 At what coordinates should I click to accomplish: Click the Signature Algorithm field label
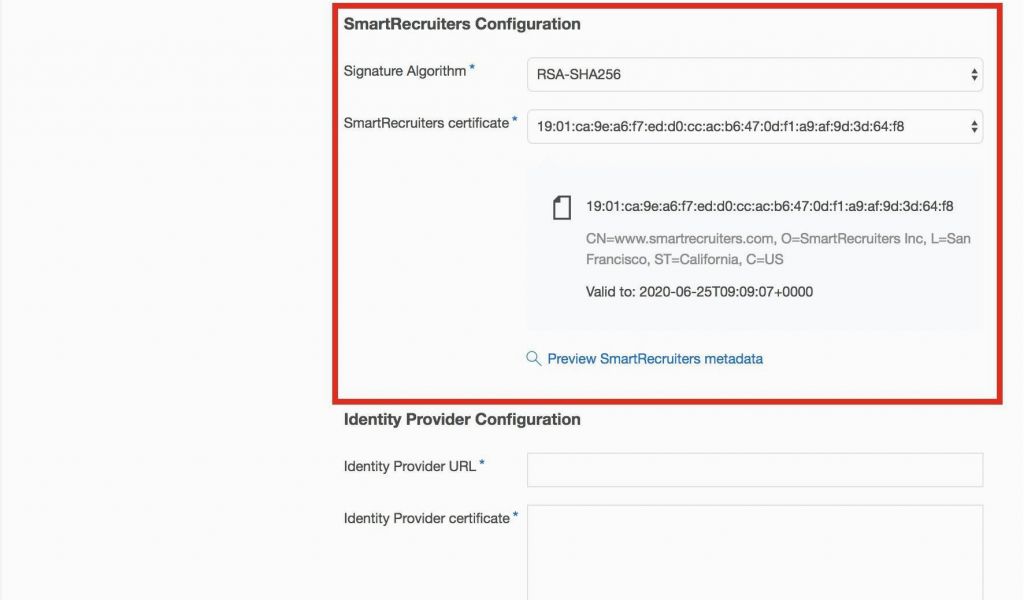(405, 71)
